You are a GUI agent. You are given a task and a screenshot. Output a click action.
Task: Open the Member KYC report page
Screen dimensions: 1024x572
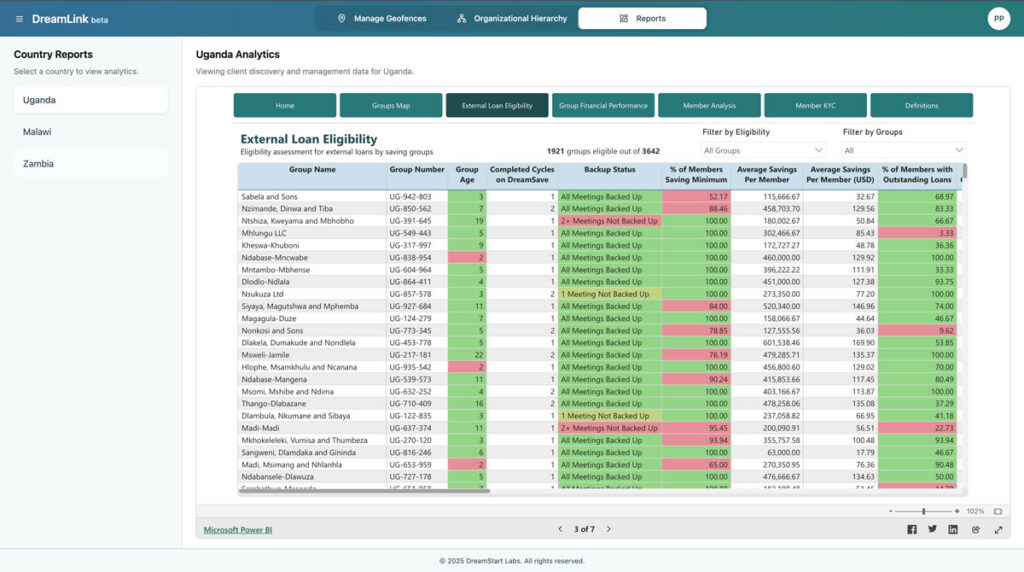click(815, 105)
